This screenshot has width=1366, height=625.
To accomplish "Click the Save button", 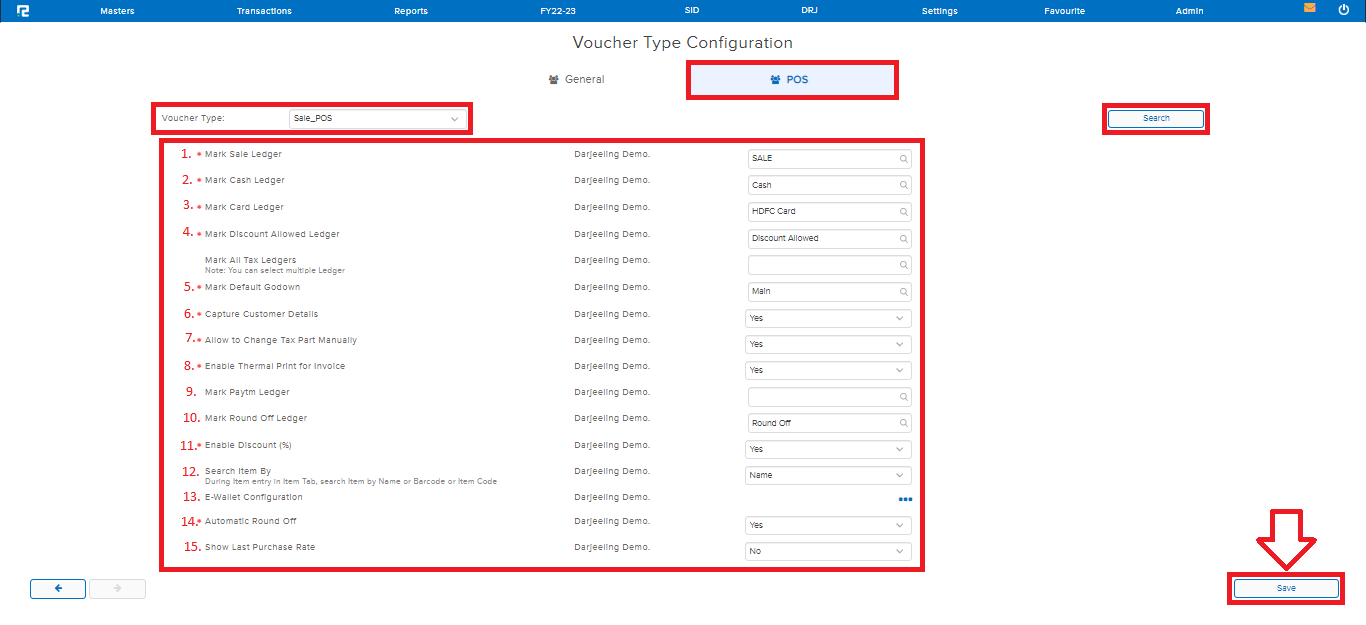I will (1285, 589).
